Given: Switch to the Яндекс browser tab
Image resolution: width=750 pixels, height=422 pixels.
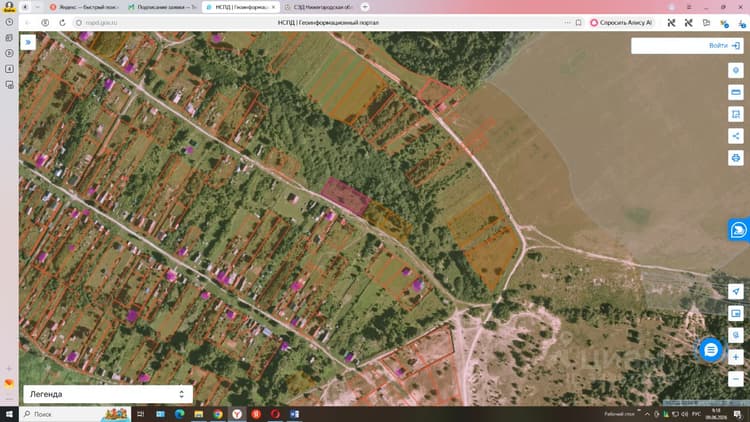Looking at the screenshot, I should click(x=85, y=7).
